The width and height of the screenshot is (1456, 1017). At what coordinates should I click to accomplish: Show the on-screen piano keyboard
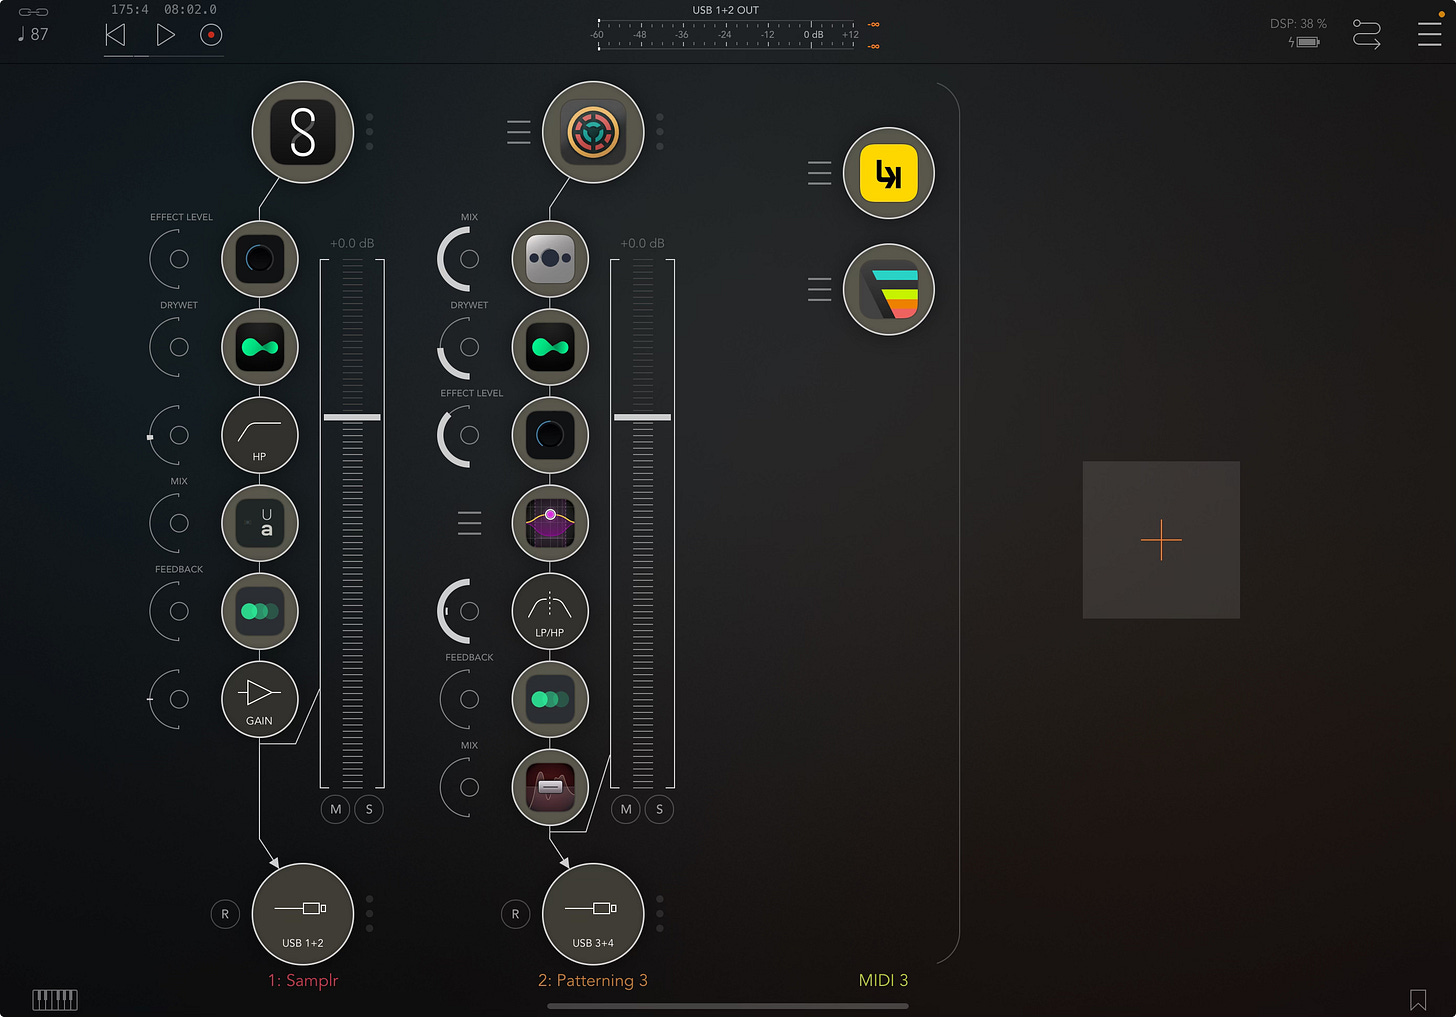(55, 999)
